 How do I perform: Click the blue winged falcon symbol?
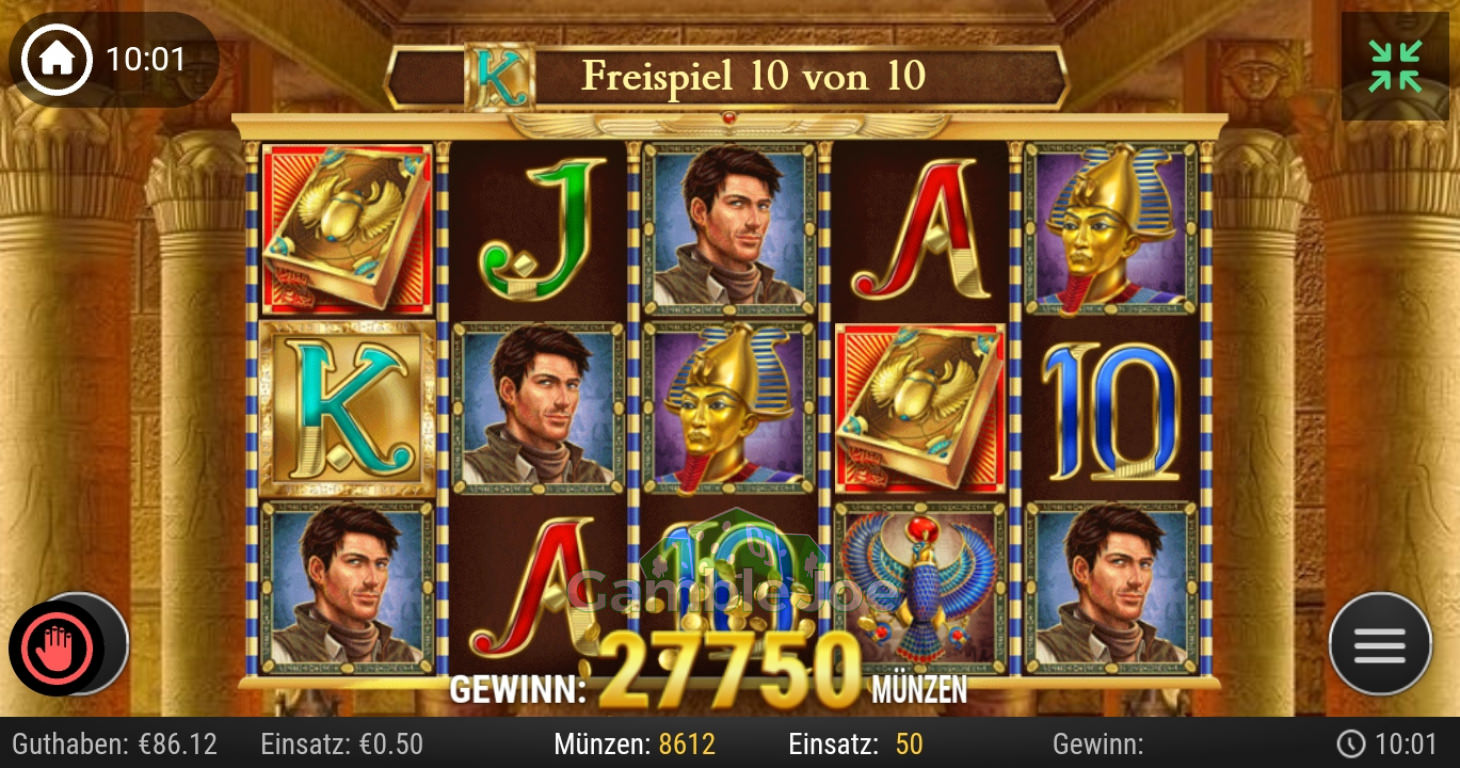[920, 587]
